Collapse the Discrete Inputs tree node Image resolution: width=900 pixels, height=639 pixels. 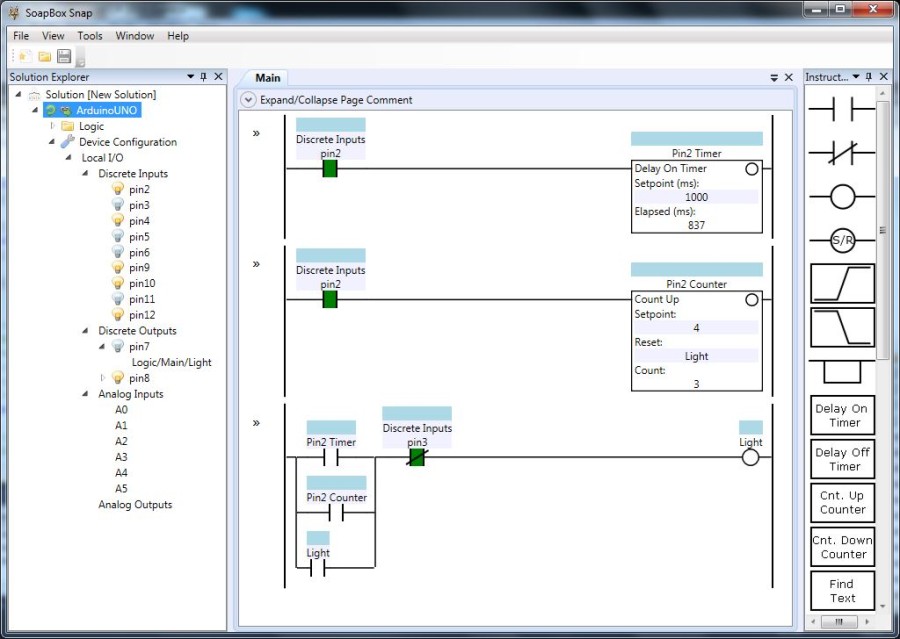(85, 173)
